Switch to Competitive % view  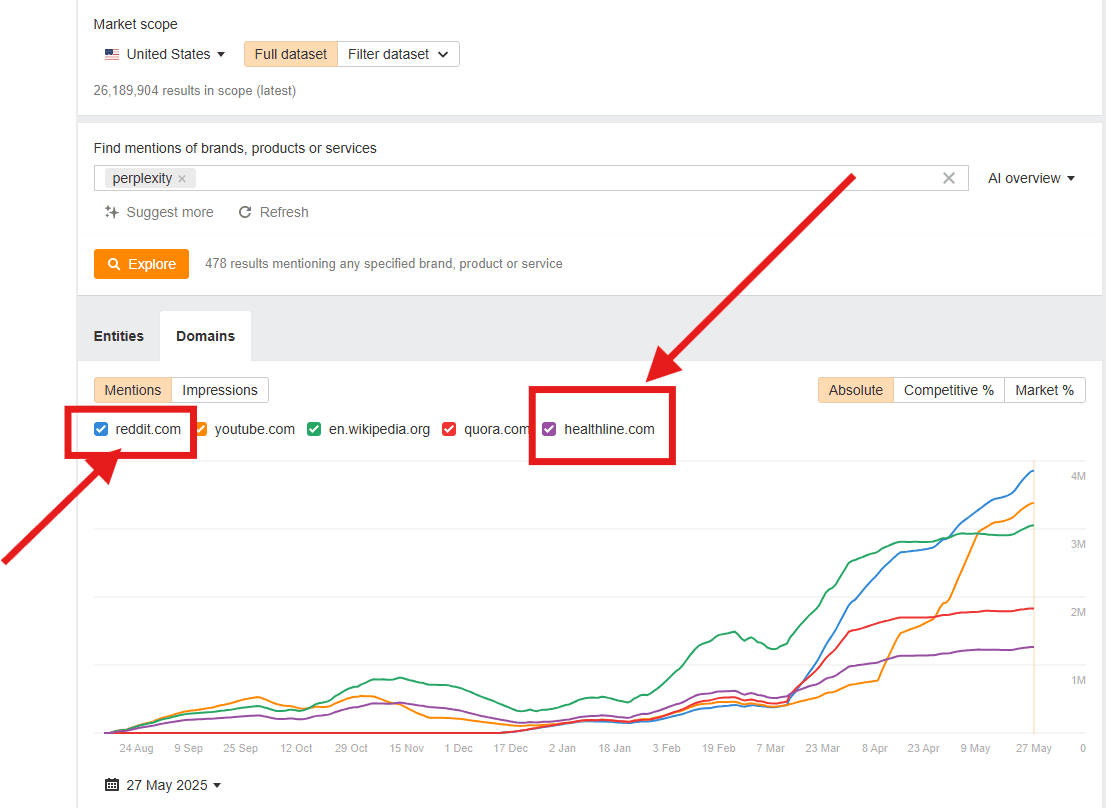[949, 390]
